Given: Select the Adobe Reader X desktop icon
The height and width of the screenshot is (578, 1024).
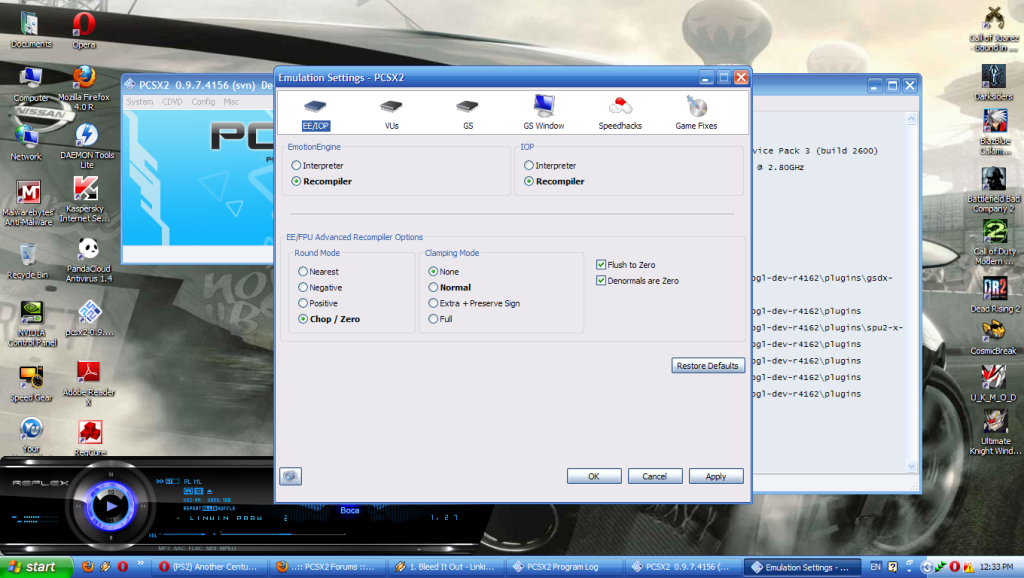Looking at the screenshot, I should 89,383.
